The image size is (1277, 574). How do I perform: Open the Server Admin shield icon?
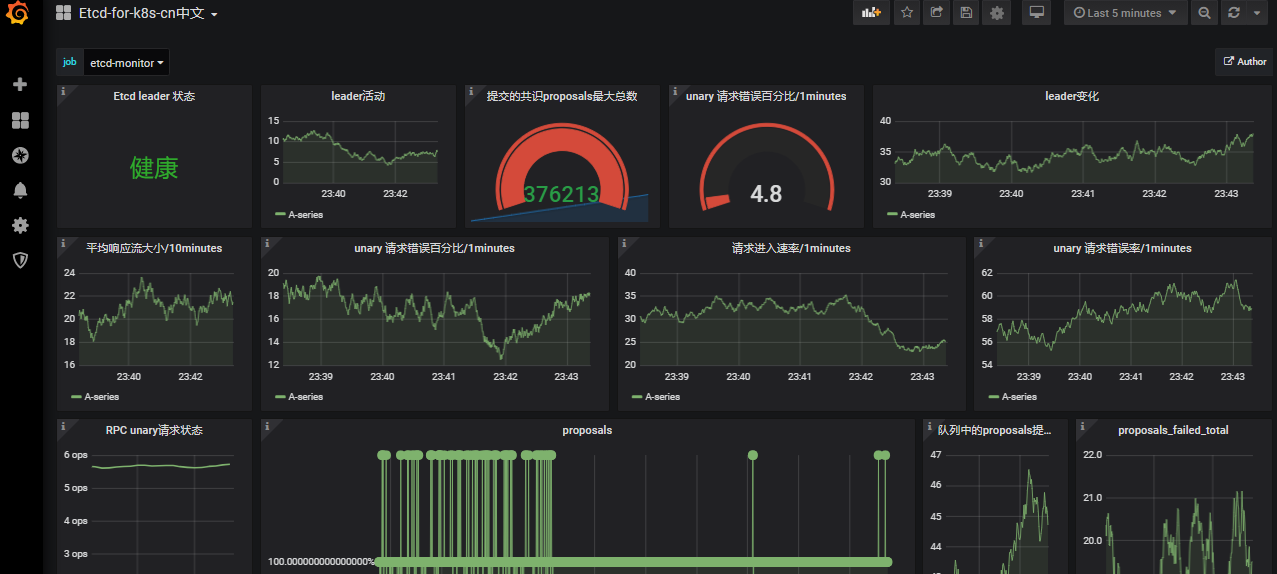tap(20, 260)
